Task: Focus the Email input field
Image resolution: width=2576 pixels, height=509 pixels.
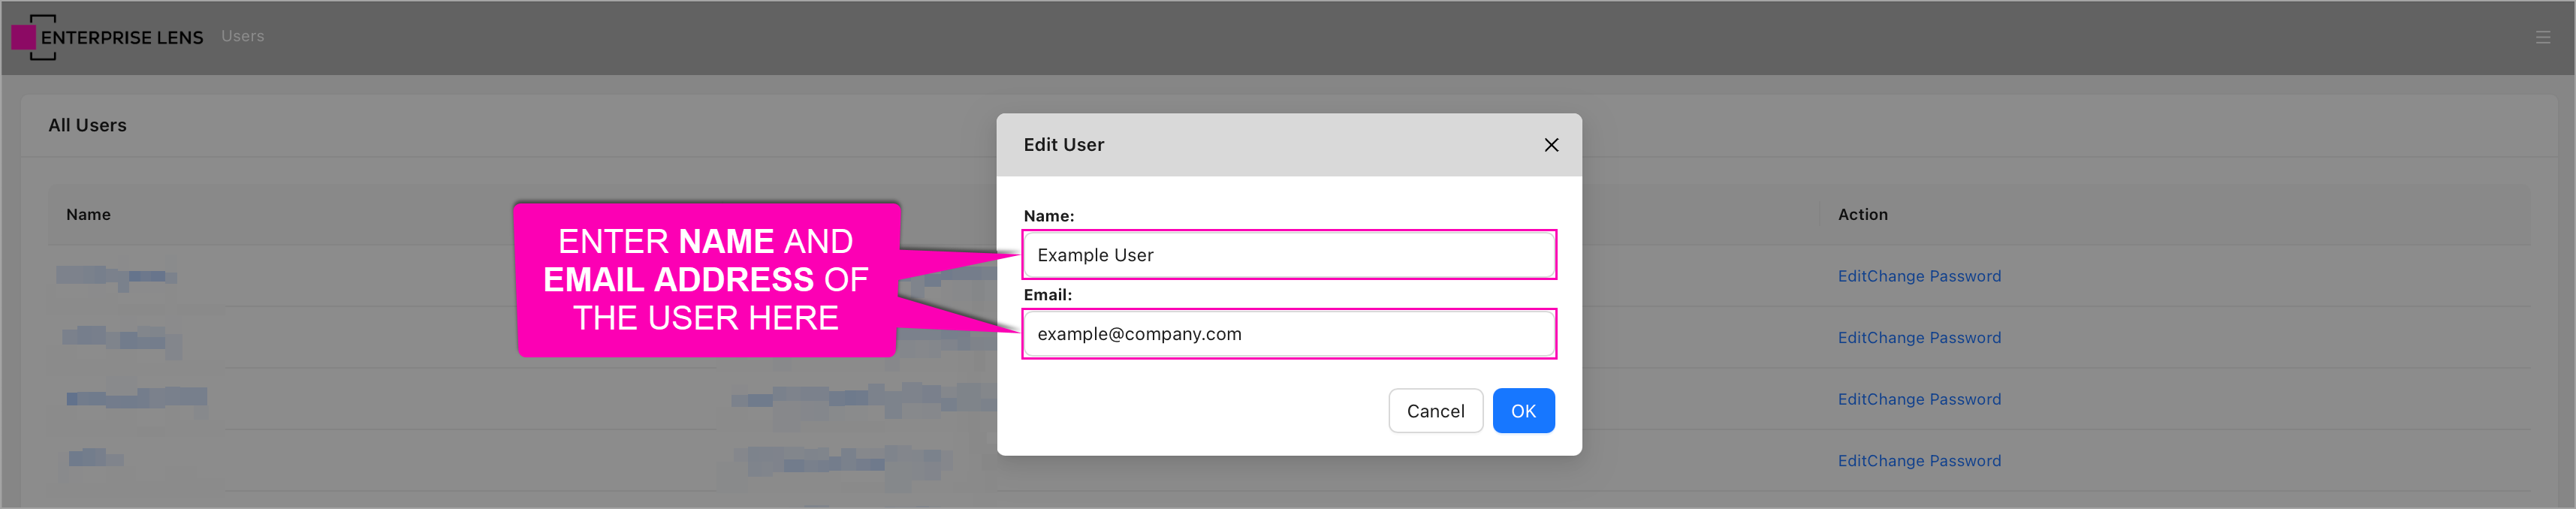Action: coord(1288,334)
